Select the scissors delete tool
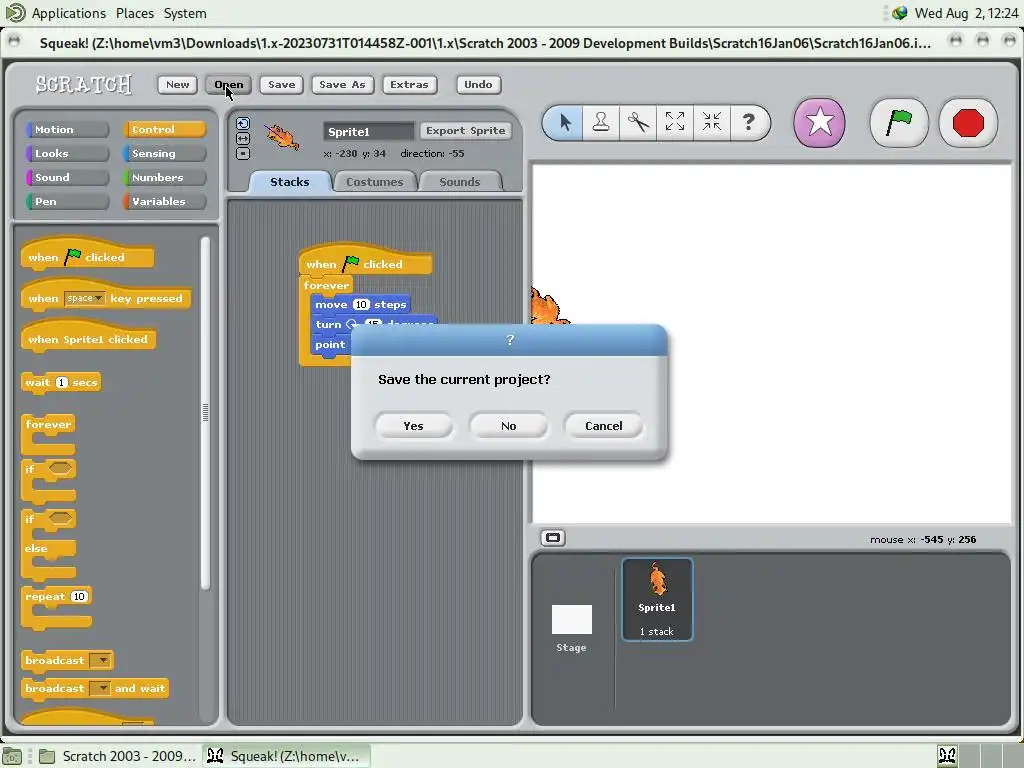 [638, 122]
